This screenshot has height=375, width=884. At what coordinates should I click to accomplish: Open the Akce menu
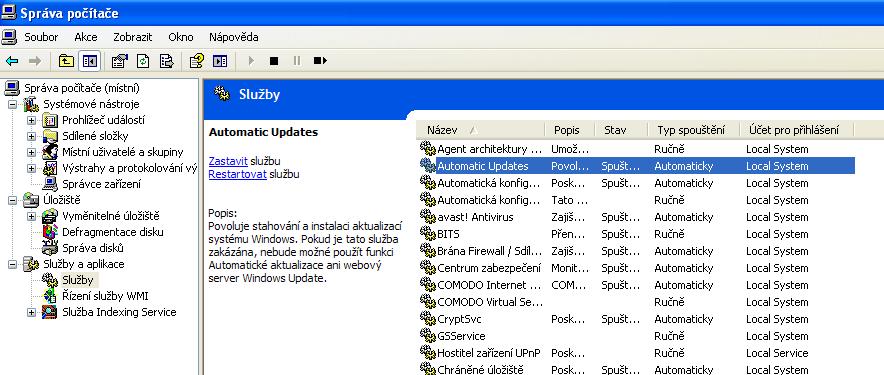tap(86, 37)
